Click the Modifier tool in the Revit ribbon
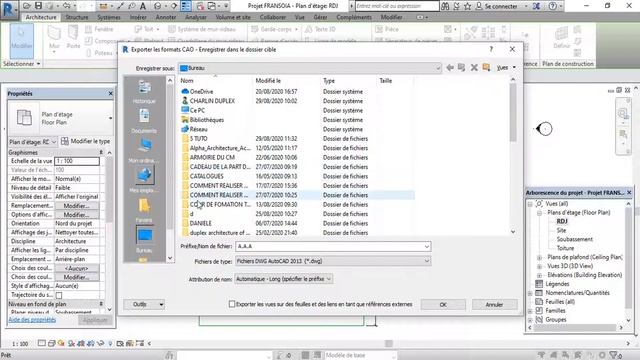The height and width of the screenshot is (360, 640). point(22,41)
